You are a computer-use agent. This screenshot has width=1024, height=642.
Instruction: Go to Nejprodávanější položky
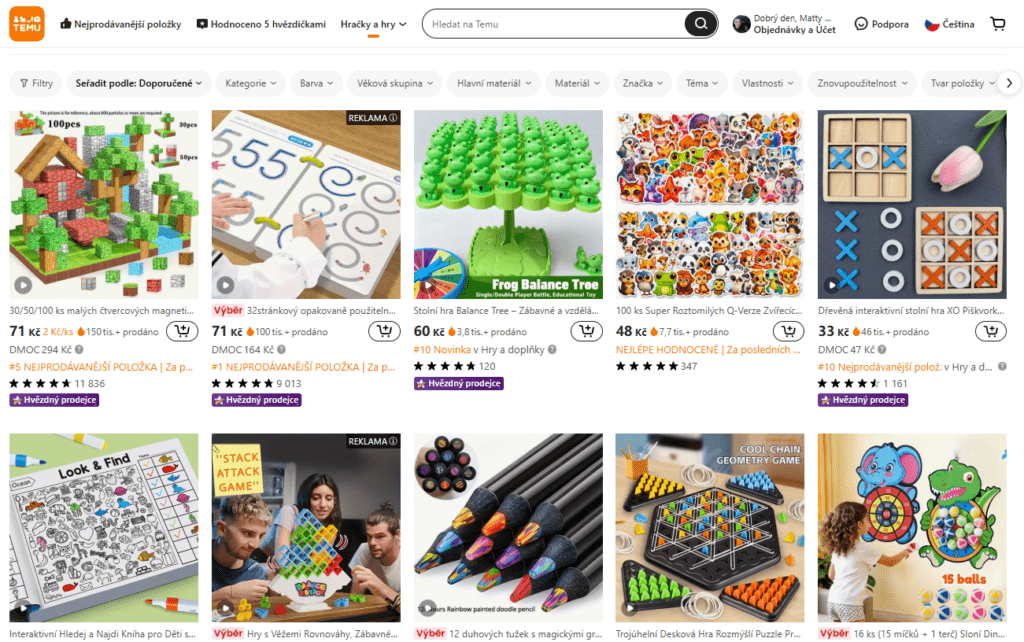[x=121, y=24]
